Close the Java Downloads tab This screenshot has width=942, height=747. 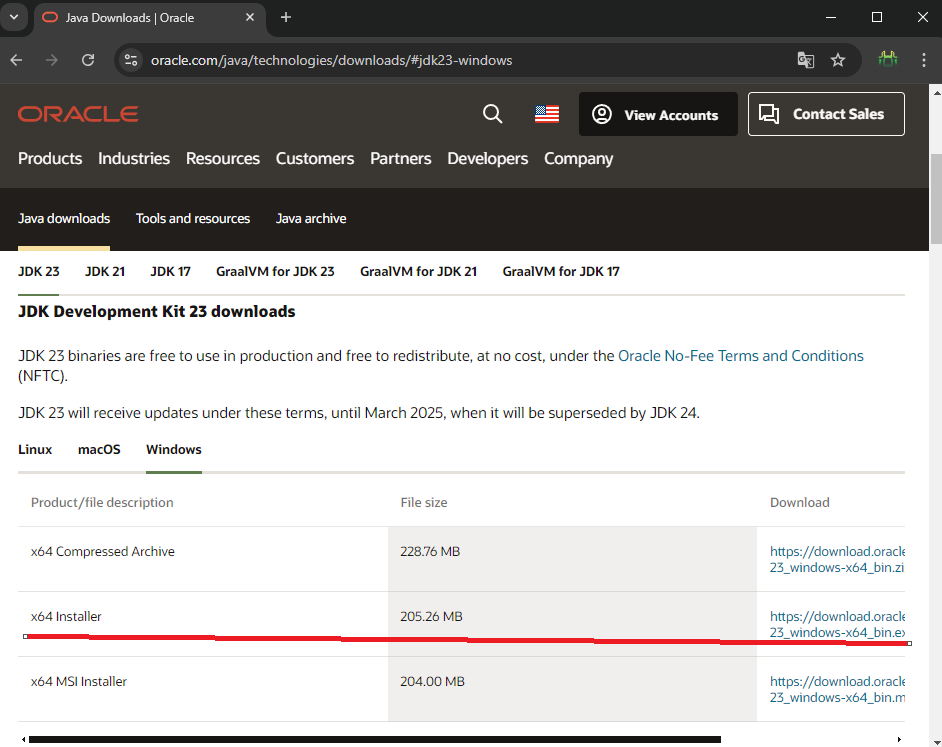(x=250, y=17)
